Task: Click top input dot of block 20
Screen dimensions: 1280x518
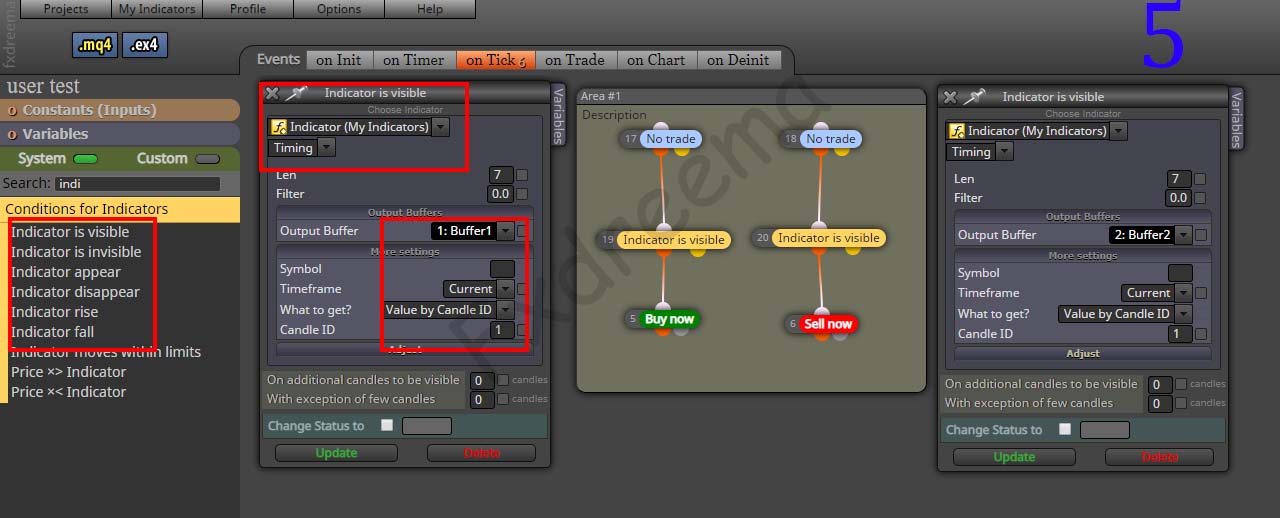Action: (x=820, y=226)
